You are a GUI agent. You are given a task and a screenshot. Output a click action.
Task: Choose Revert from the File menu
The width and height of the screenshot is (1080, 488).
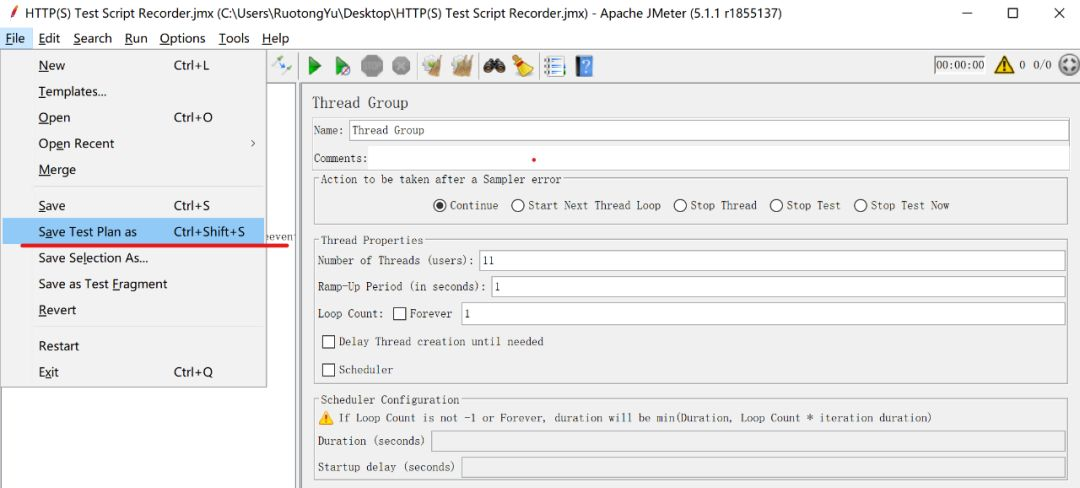point(133,310)
